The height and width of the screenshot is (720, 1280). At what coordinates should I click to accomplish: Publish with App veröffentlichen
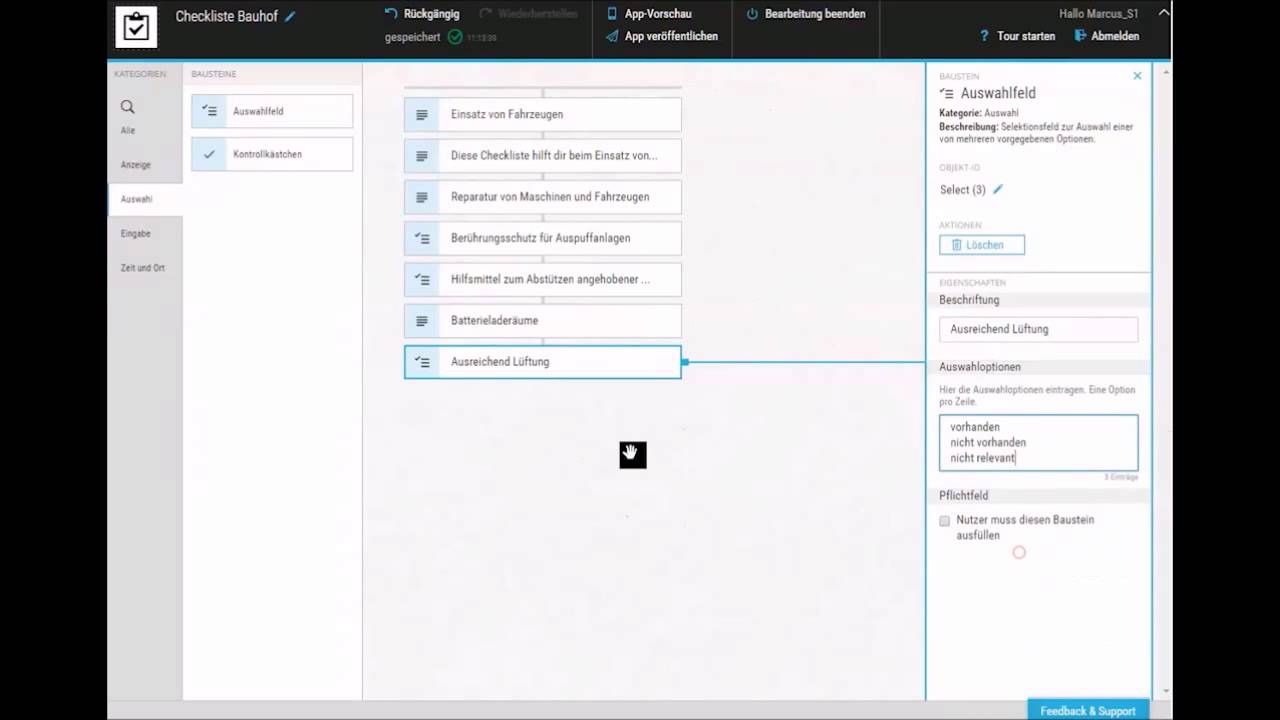(x=662, y=36)
